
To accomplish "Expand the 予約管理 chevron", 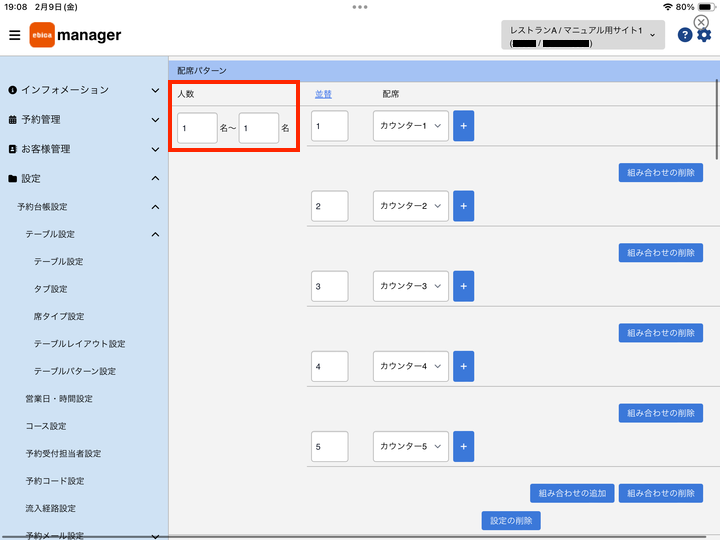I will pos(156,120).
